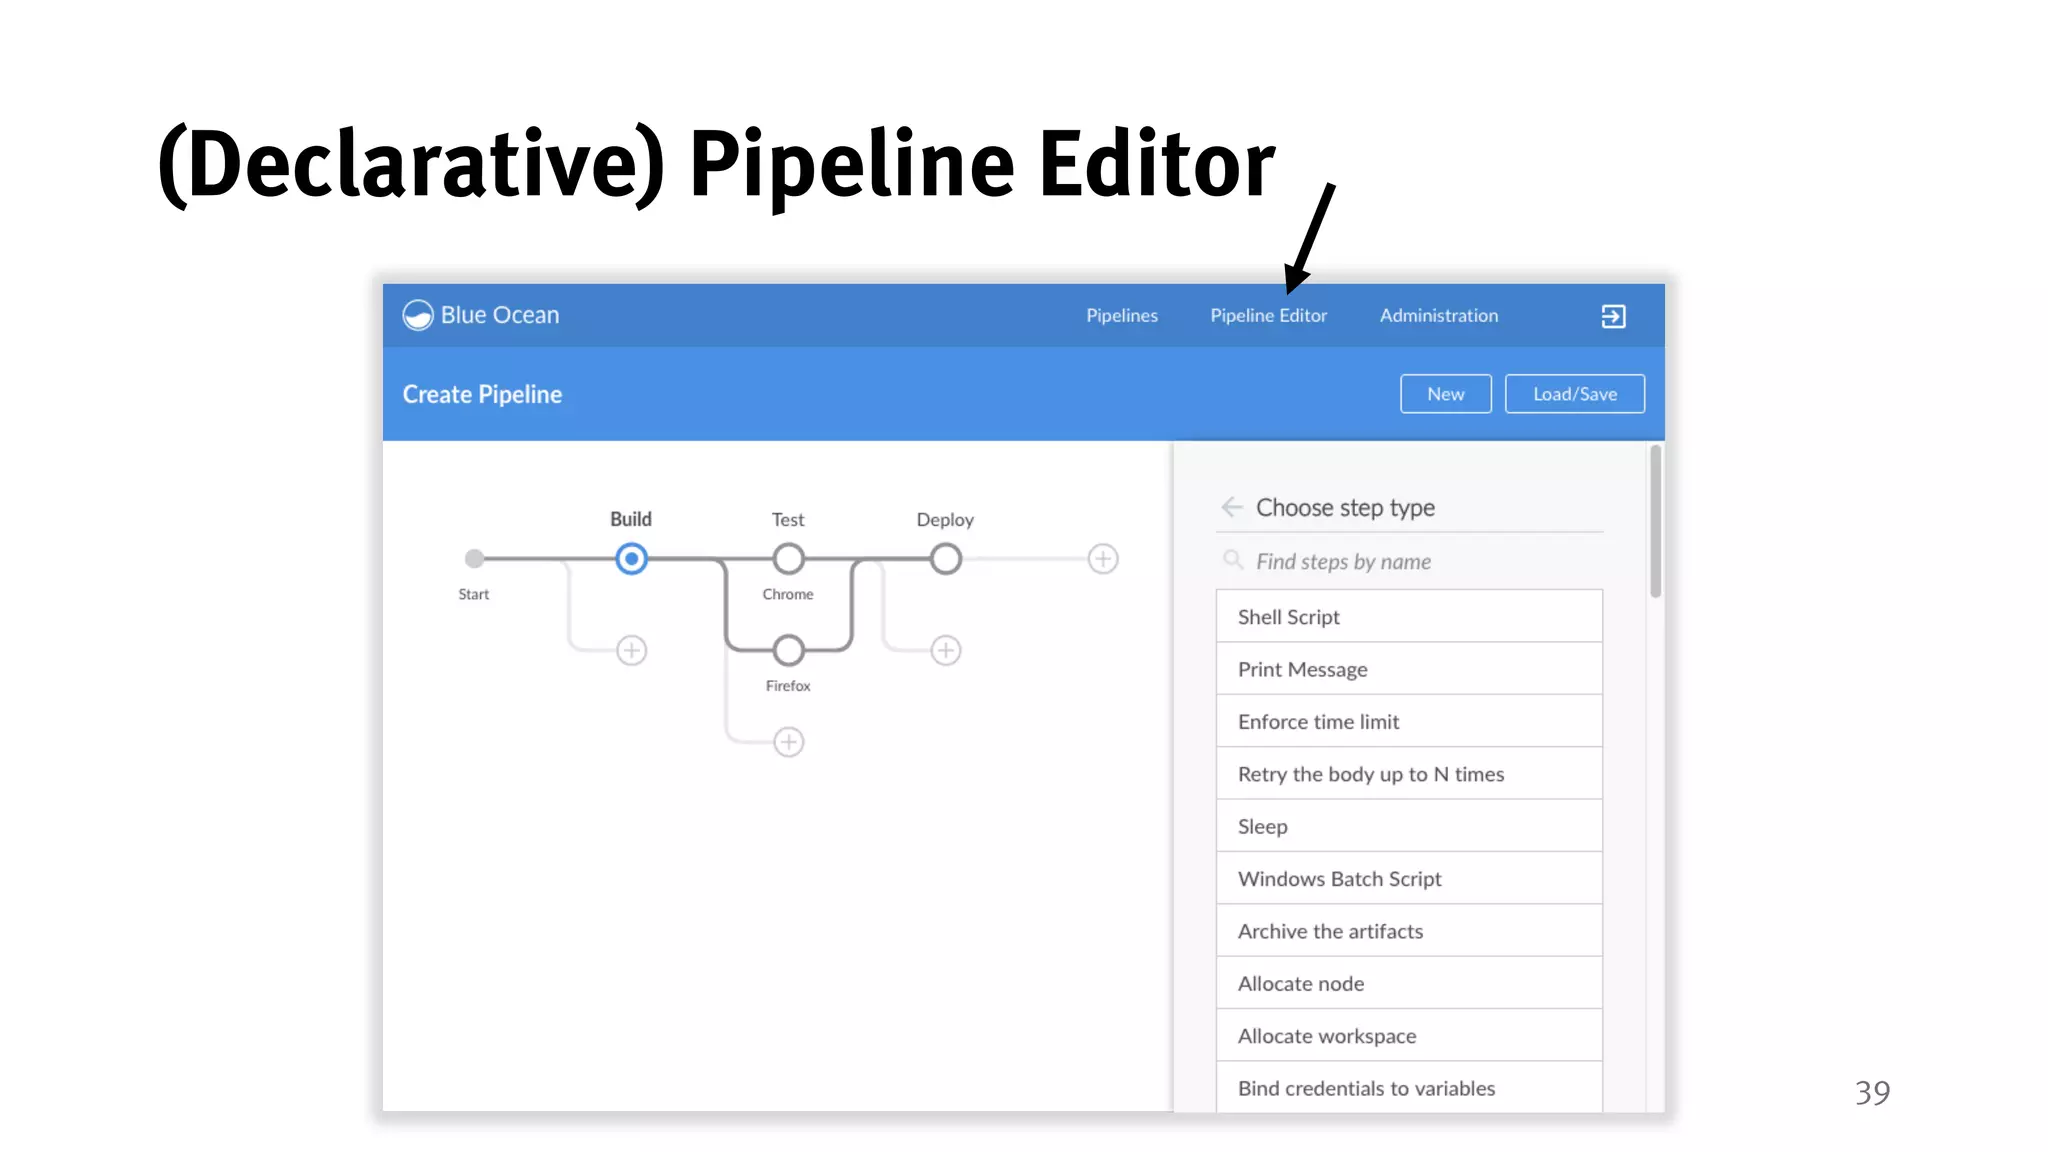
Task: Add new stage after Deploy
Action: click(1102, 558)
